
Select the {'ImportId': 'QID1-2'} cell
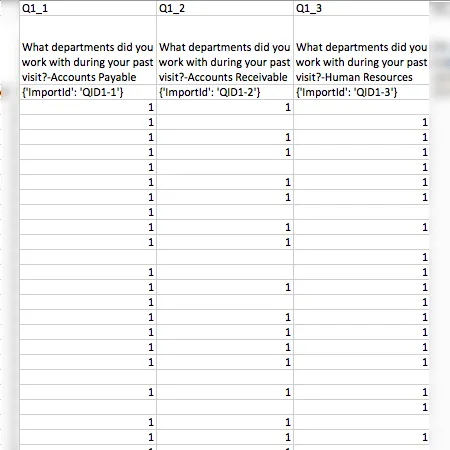click(x=225, y=92)
